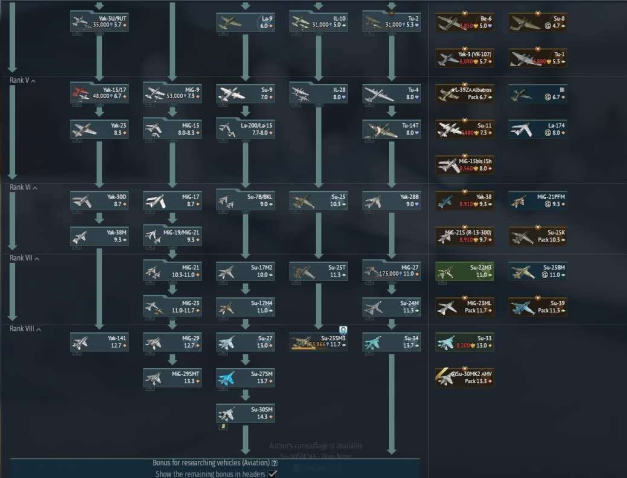Choose the Tu-4 bomber icon

(x=375, y=91)
